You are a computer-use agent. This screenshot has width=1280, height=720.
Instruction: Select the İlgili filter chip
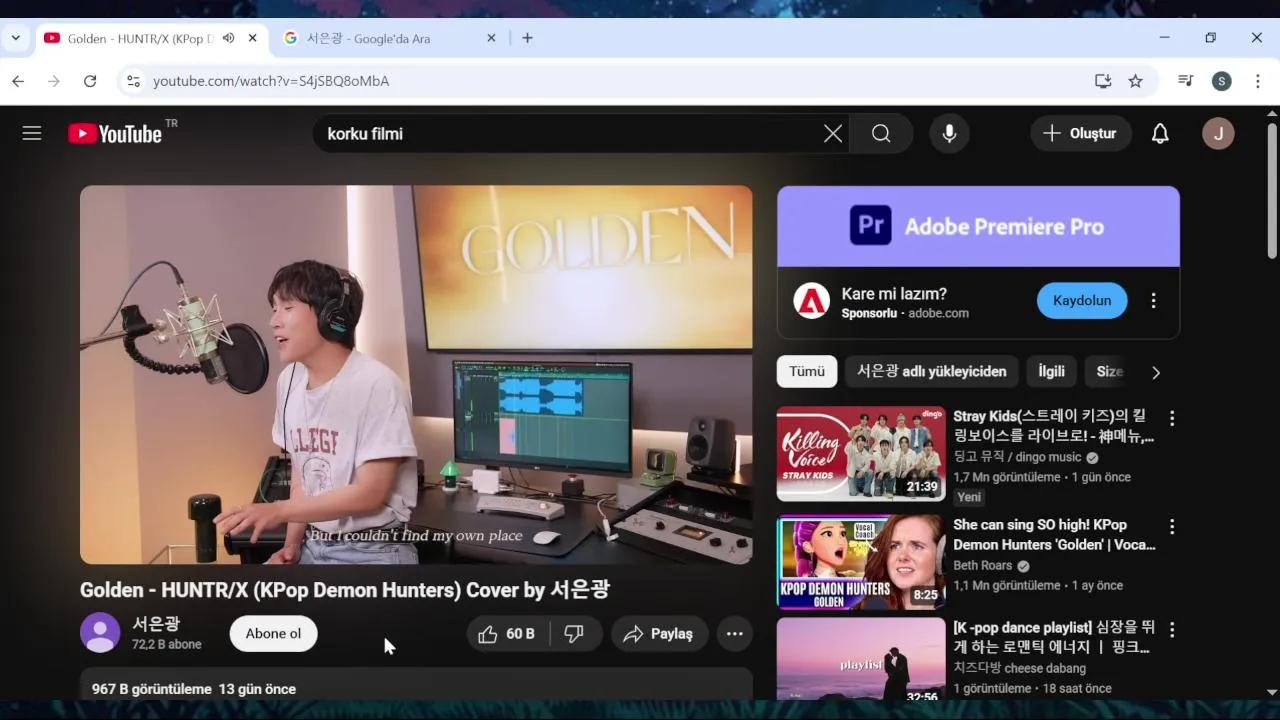(1051, 371)
